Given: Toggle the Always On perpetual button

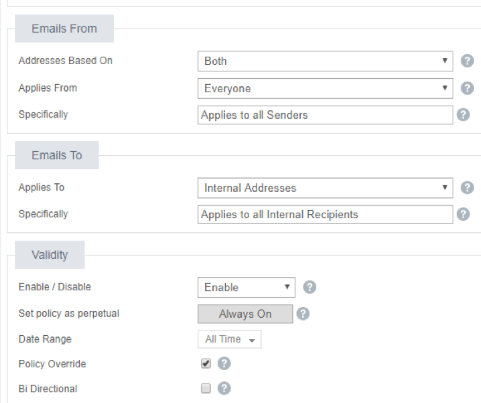Looking at the screenshot, I should [245, 314].
